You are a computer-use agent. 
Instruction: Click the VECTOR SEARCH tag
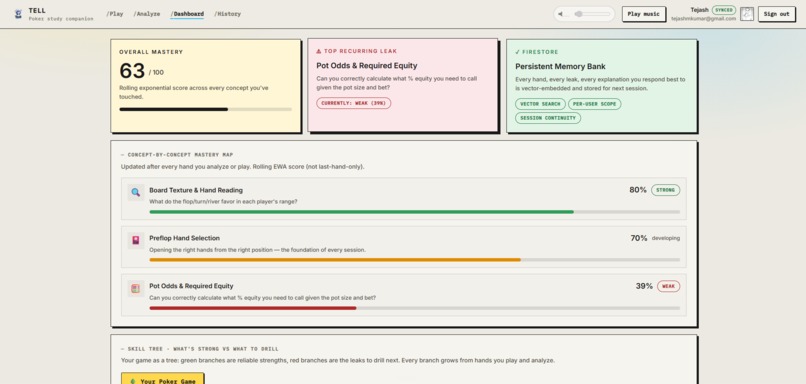(540, 104)
